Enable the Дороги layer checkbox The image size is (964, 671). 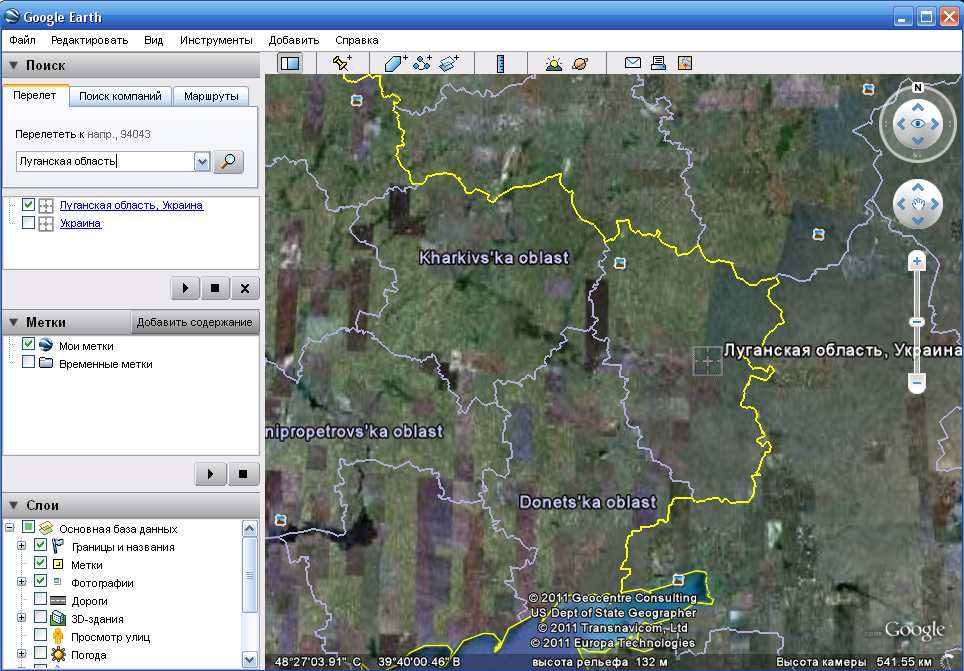coord(41,598)
